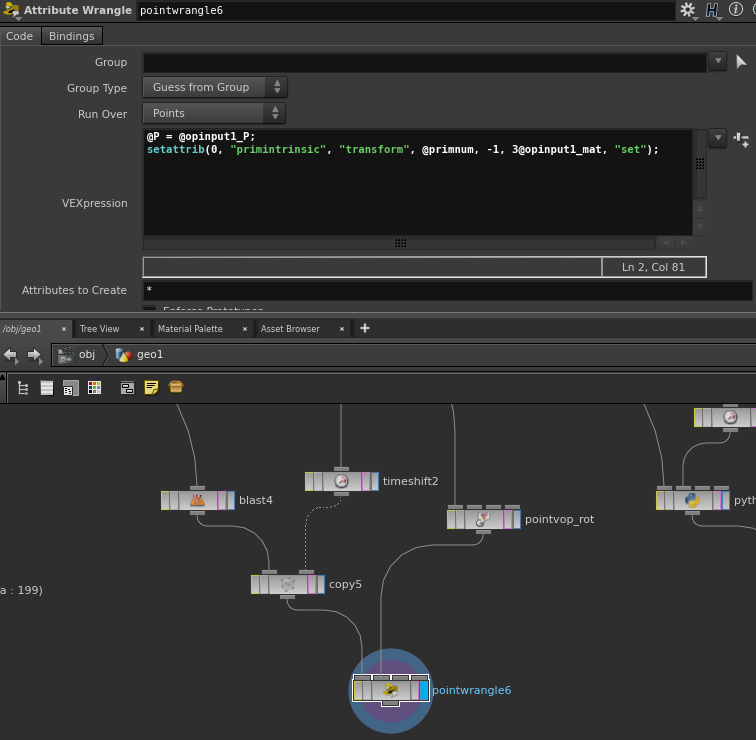Open the subnet box icon
The height and width of the screenshot is (740, 756).
click(x=176, y=387)
